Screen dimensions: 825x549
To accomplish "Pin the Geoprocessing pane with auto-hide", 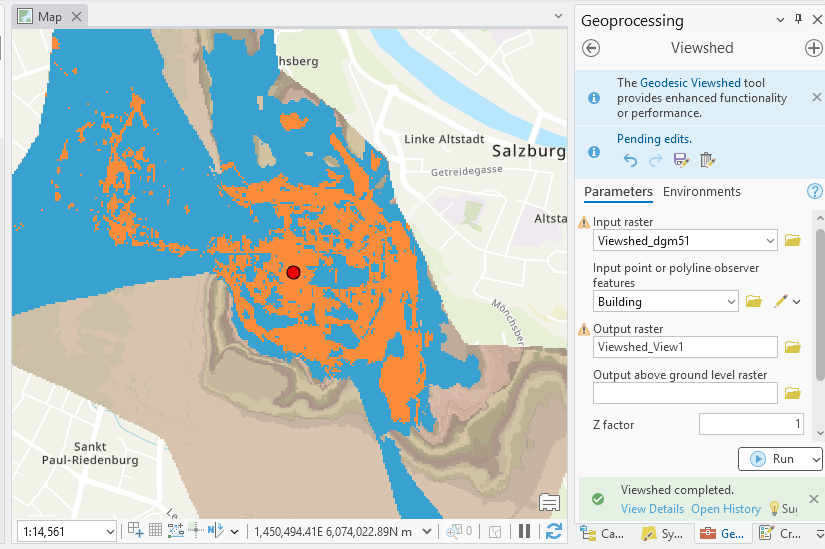I will 798,20.
